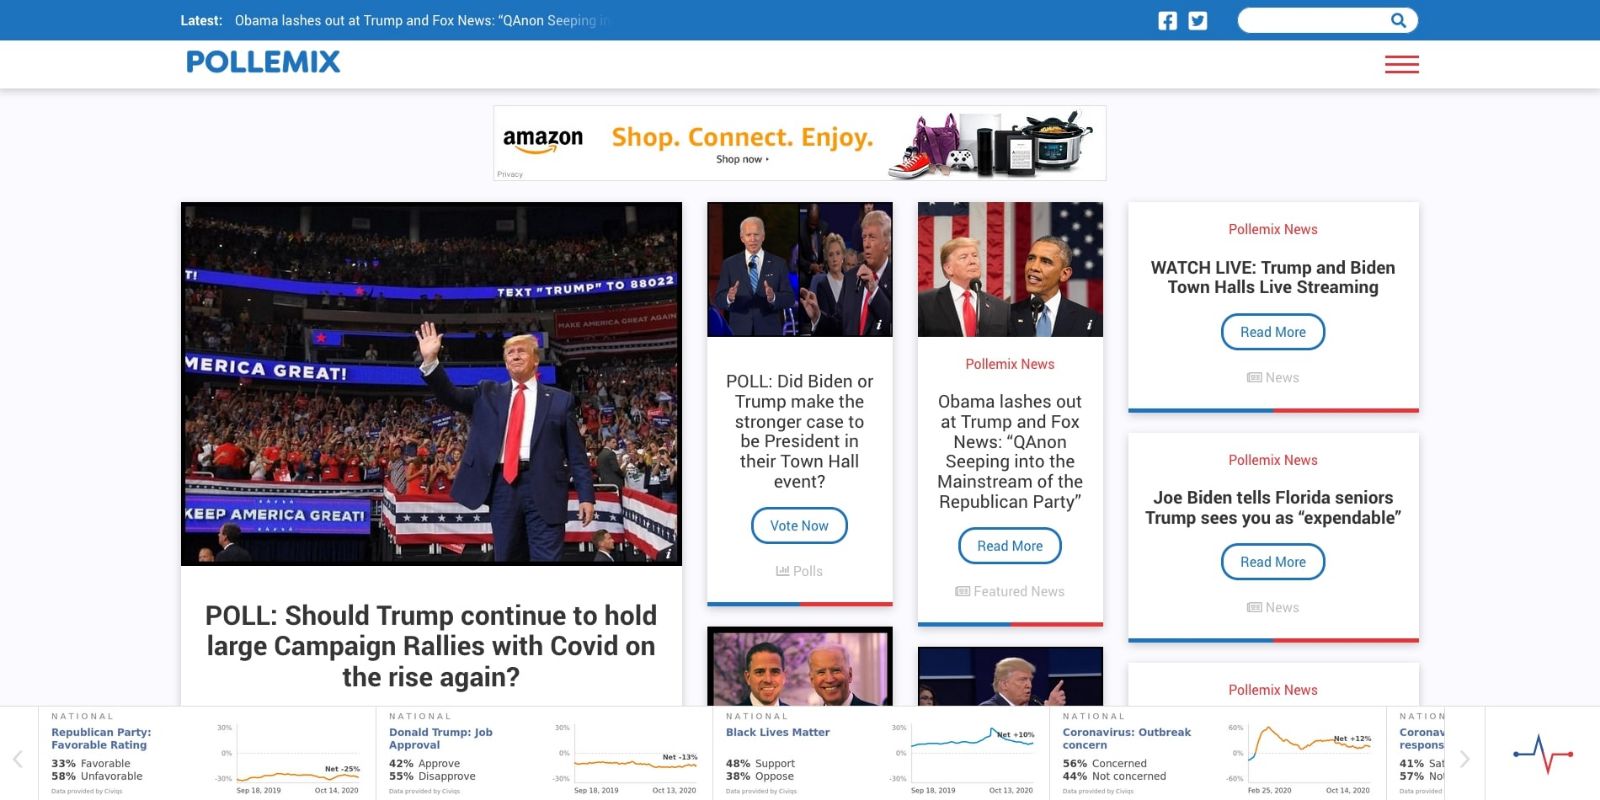Image resolution: width=1600 pixels, height=800 pixels.
Task: Click the search magnifier icon
Action: pos(1398,20)
